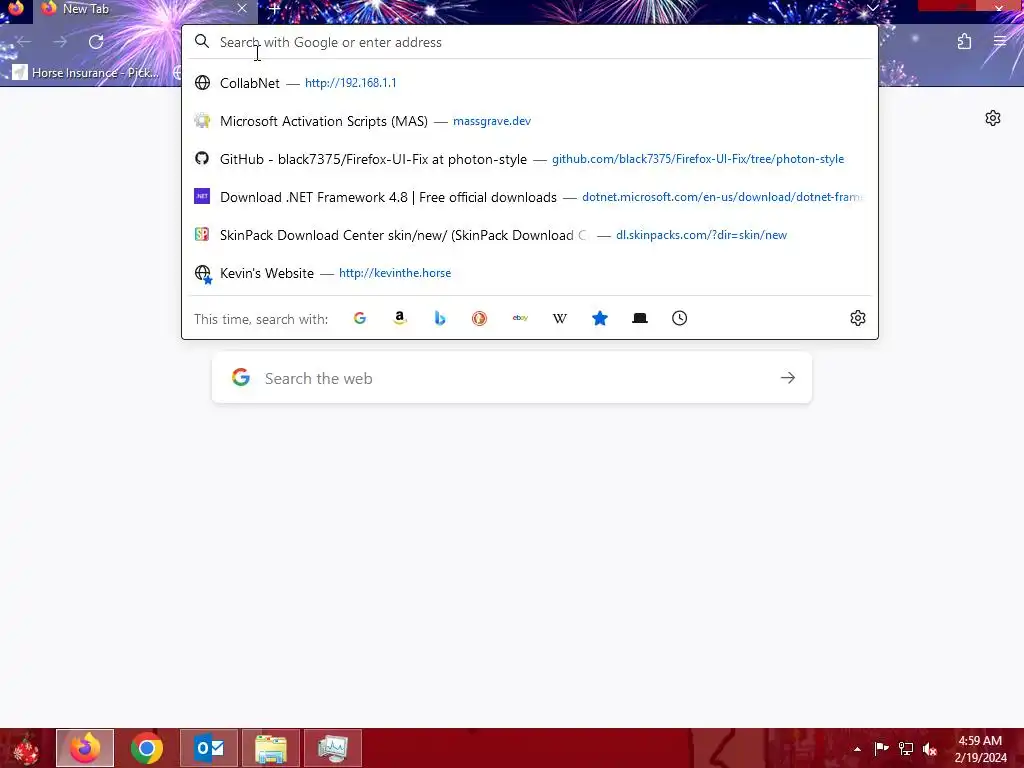This screenshot has height=768, width=1024.
Task: Search history using the clock icon
Action: point(679,318)
